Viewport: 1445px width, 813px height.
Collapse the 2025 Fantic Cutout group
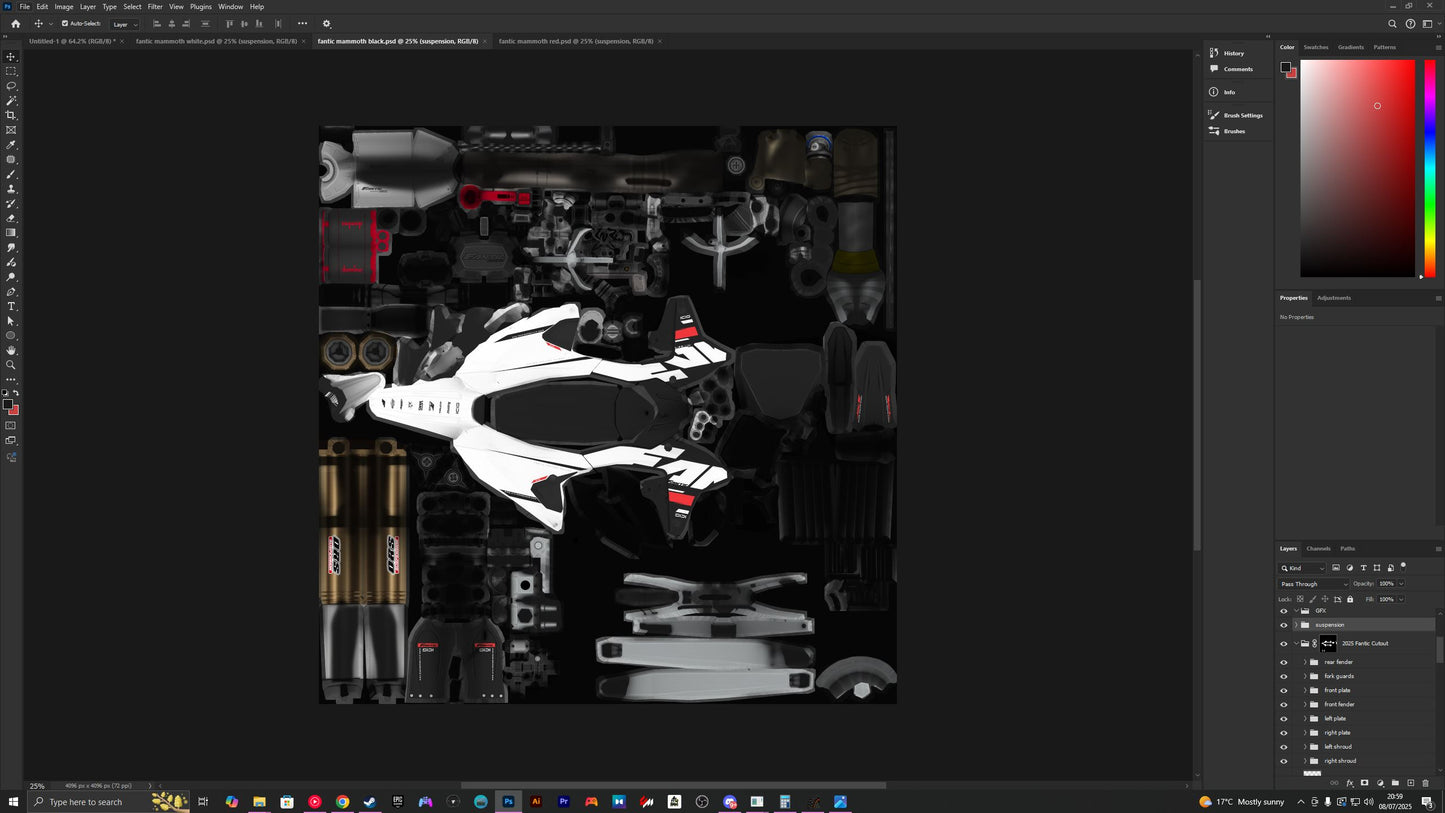click(1296, 643)
